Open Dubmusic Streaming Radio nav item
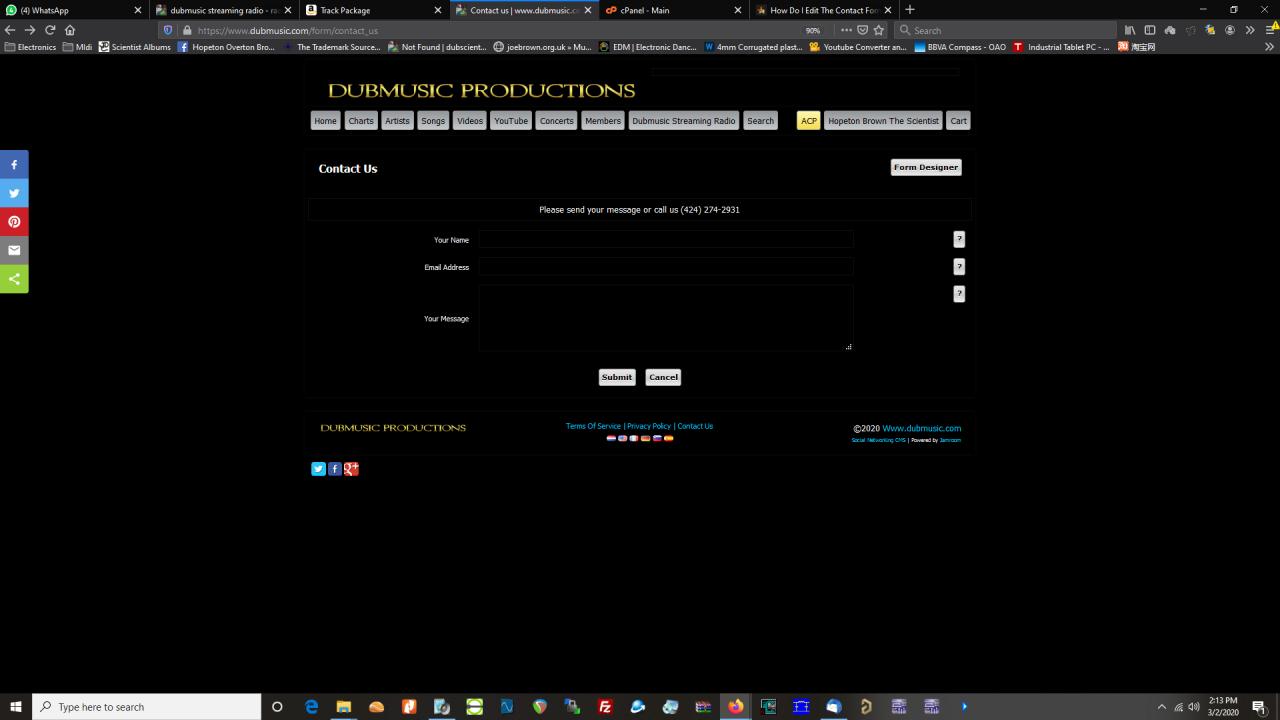The width and height of the screenshot is (1280, 720). (x=684, y=121)
